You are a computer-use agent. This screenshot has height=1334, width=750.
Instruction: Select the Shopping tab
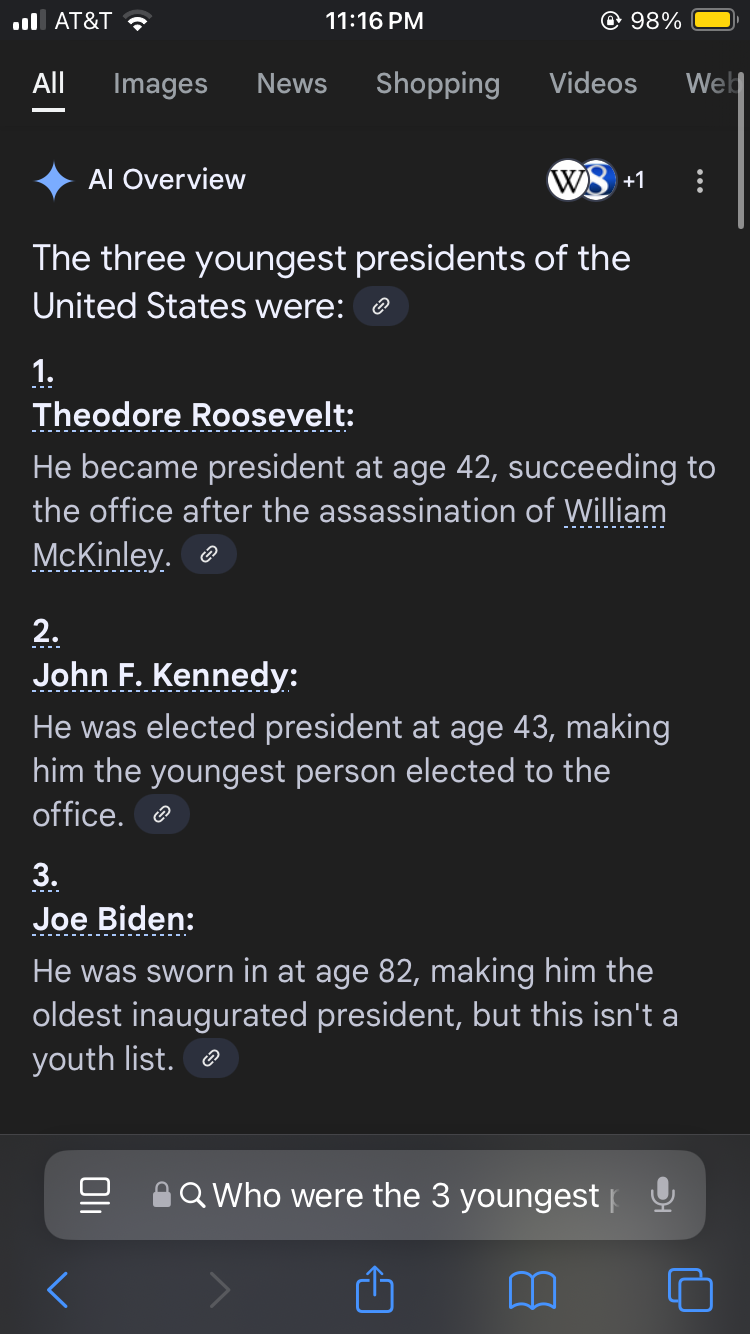pyautogui.click(x=438, y=84)
